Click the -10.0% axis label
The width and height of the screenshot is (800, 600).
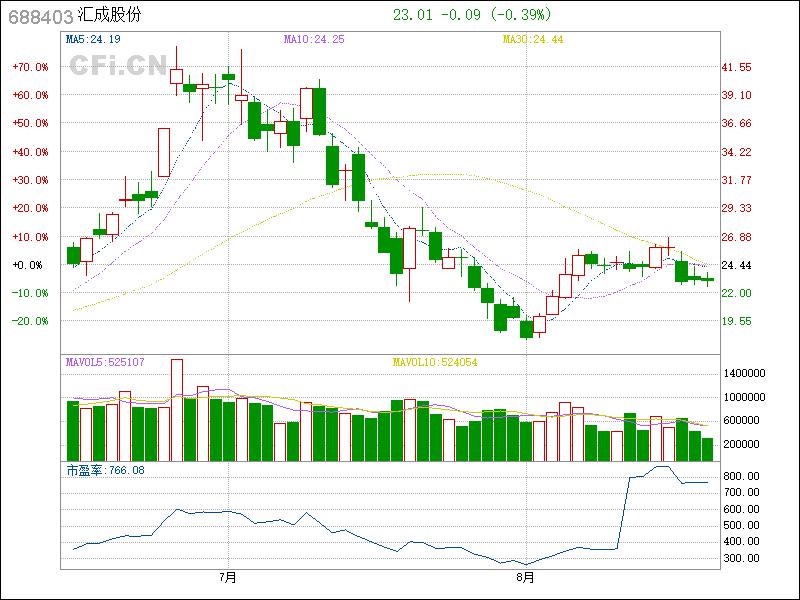pyautogui.click(x=31, y=293)
